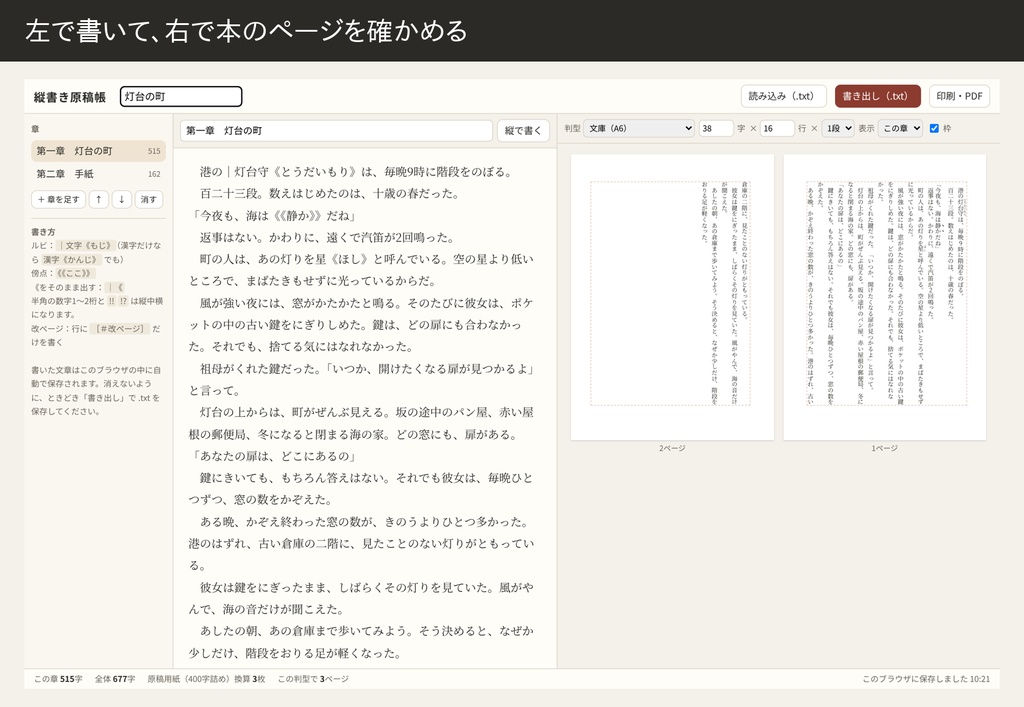Click the 《《ここ》》 emphasis syntax example
Viewport: 1024px width, 707px height.
pyautogui.click(x=75, y=273)
